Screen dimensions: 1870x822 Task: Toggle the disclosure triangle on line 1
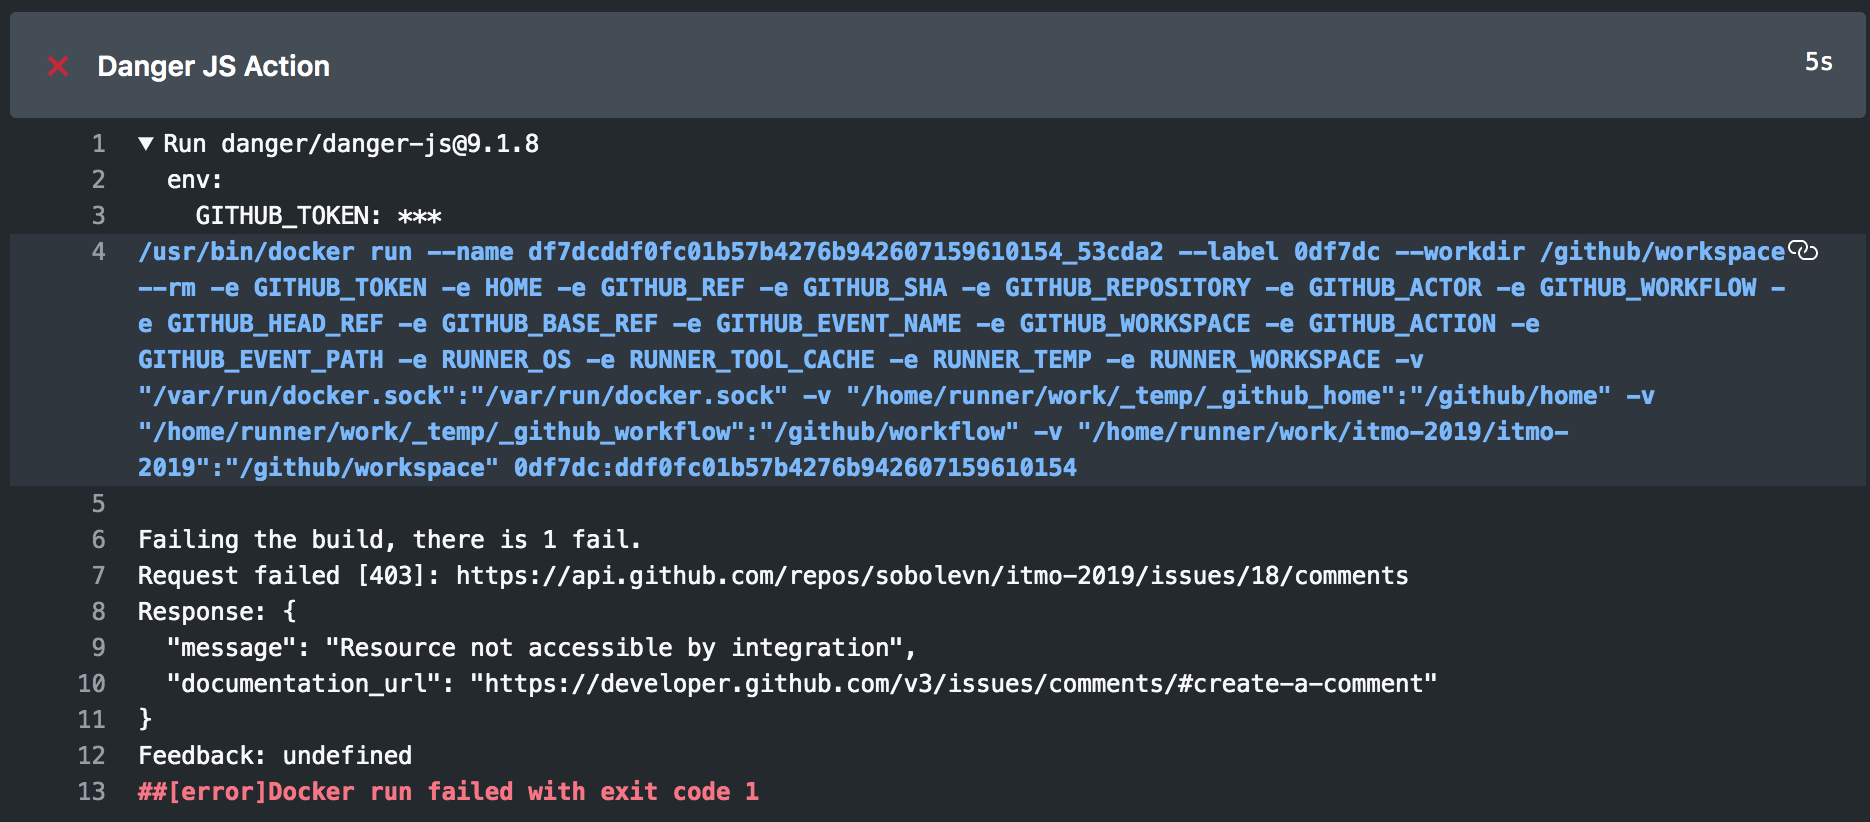(145, 143)
